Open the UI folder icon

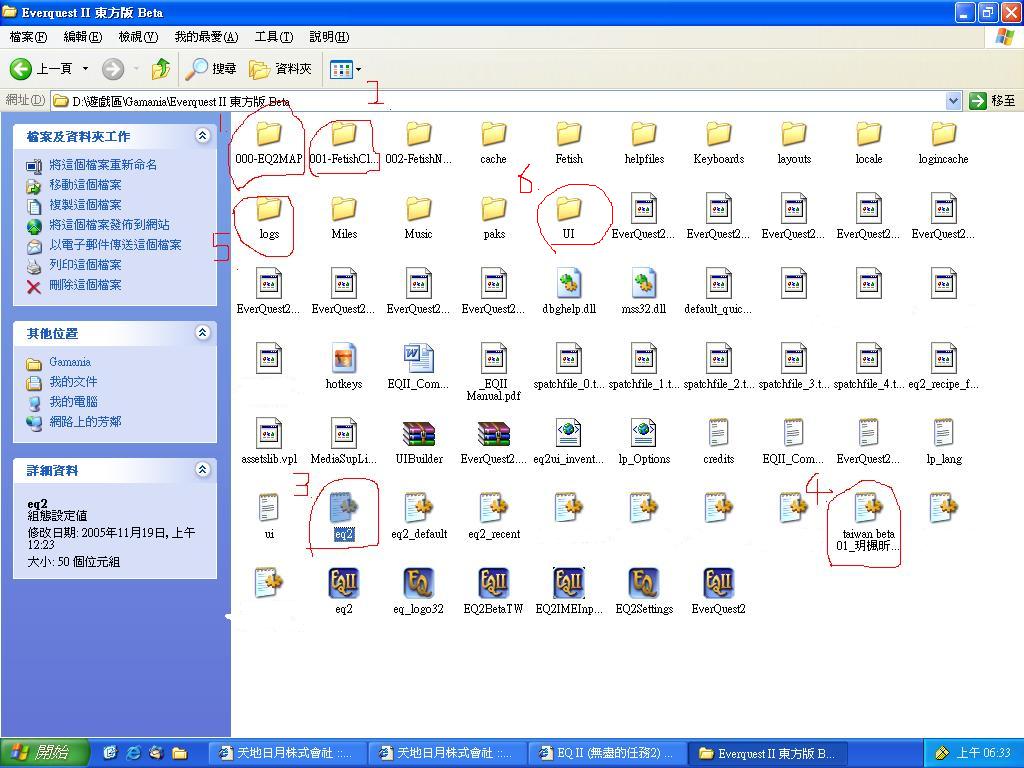coord(568,210)
